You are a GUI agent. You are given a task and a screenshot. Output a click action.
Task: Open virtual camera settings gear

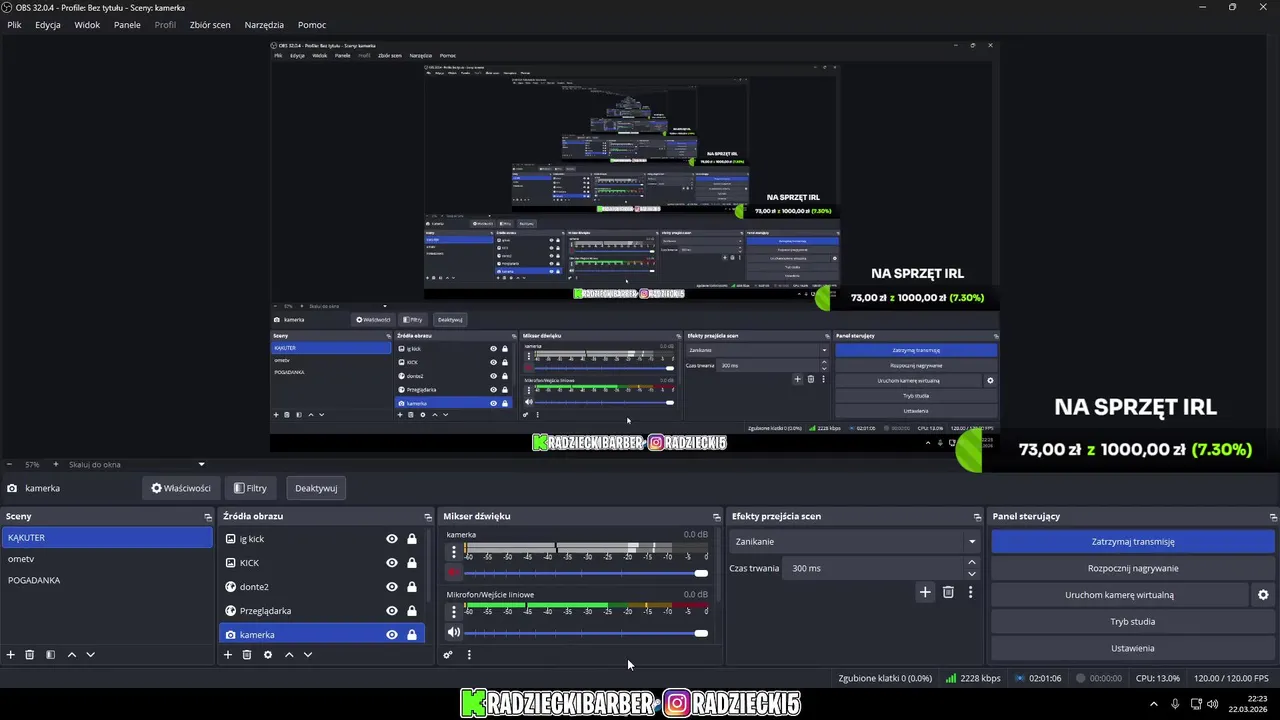[1263, 595]
